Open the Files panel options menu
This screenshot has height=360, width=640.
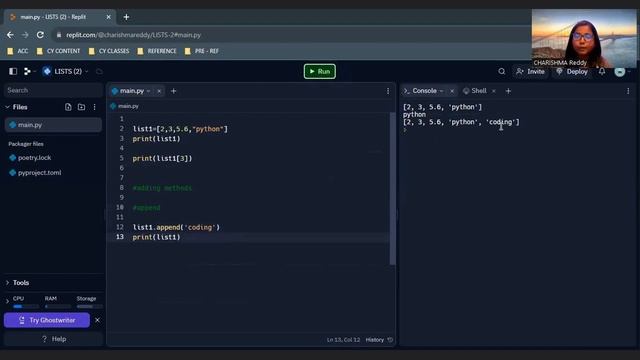point(94,107)
